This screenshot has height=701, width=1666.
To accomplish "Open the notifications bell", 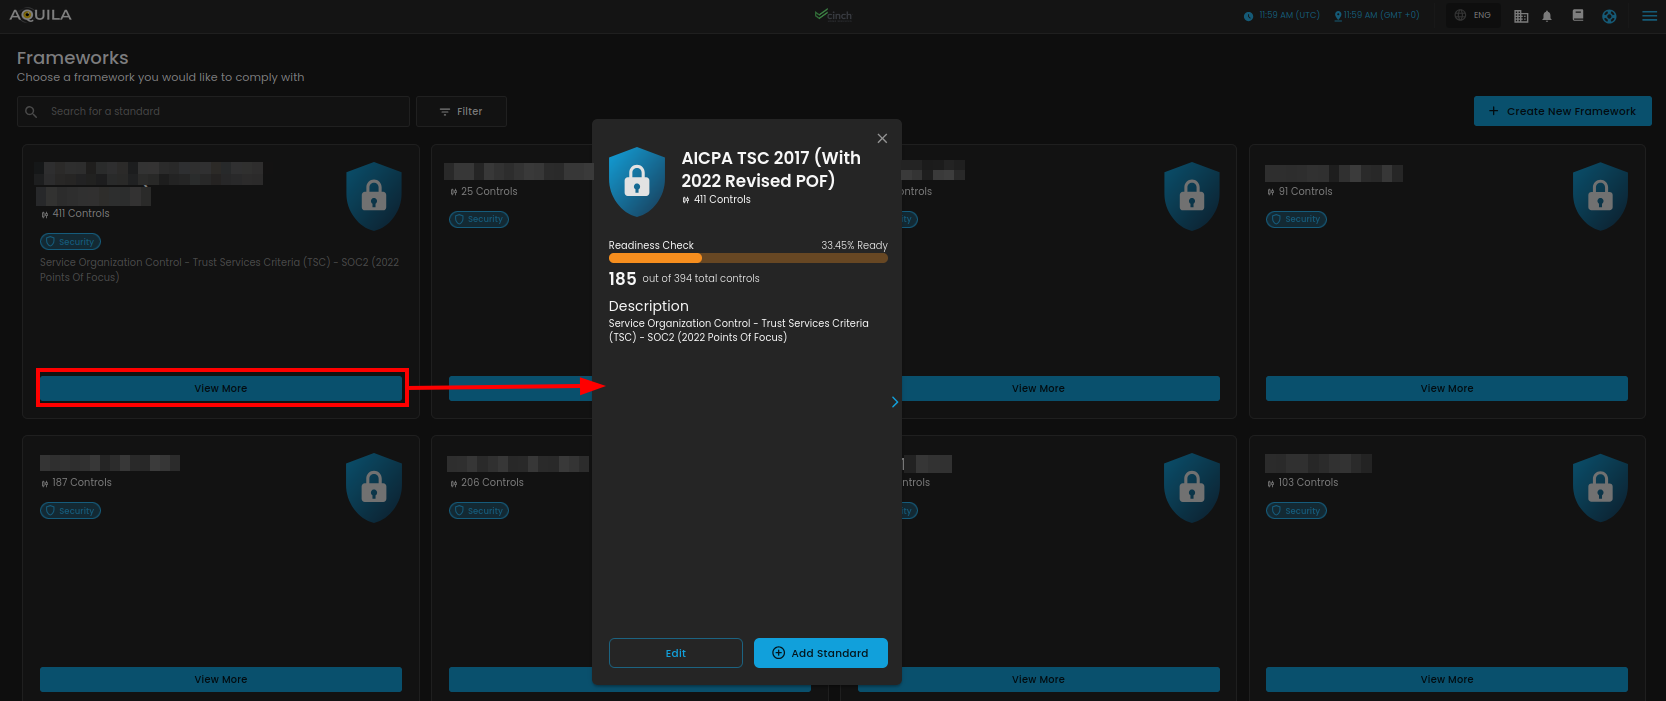I will pyautogui.click(x=1547, y=16).
